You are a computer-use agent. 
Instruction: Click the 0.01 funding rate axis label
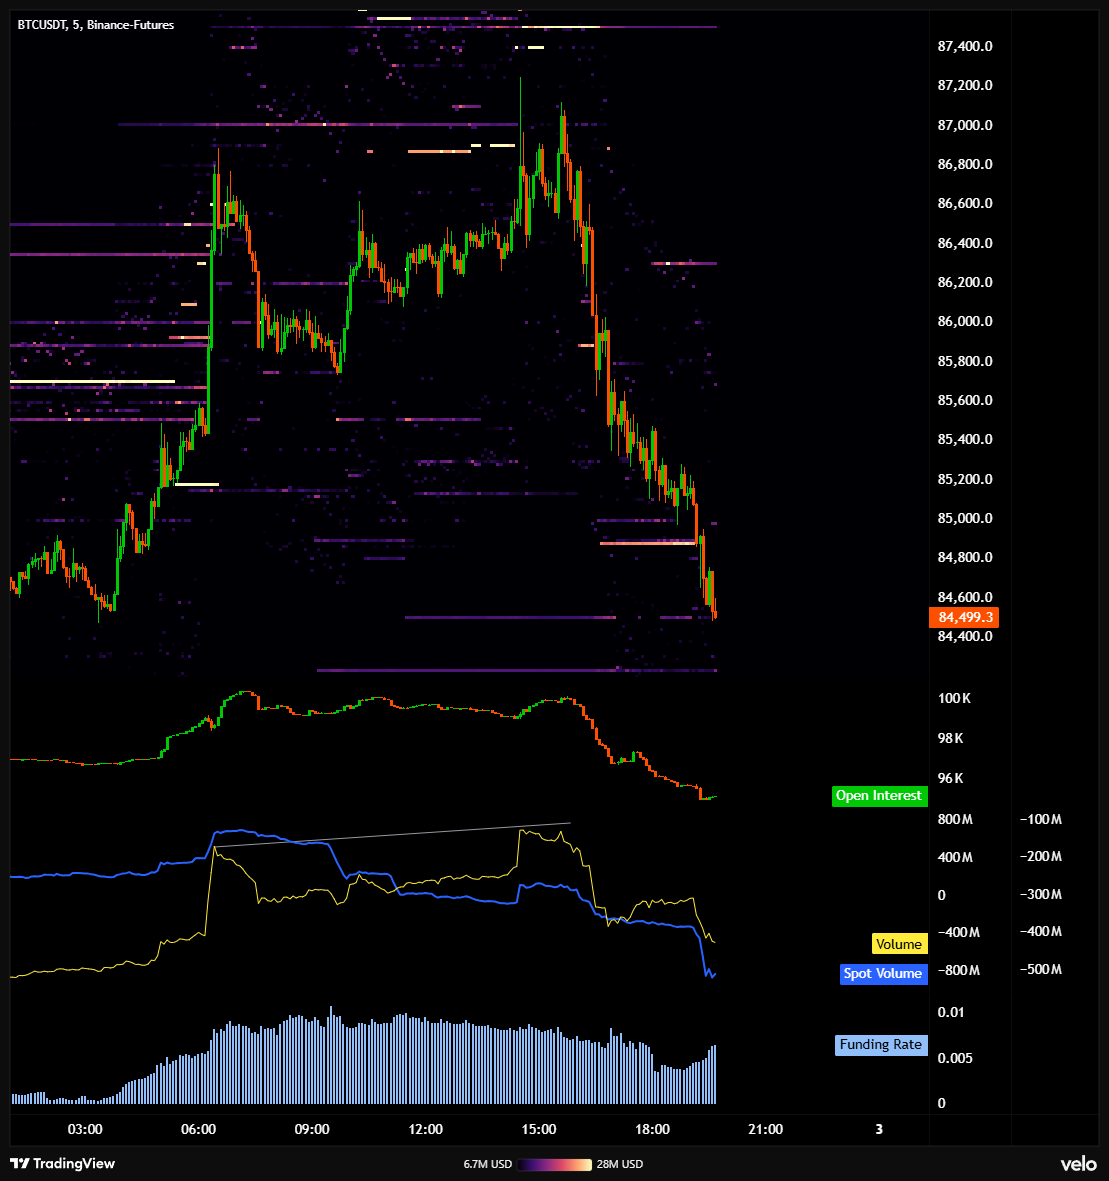coord(951,1012)
